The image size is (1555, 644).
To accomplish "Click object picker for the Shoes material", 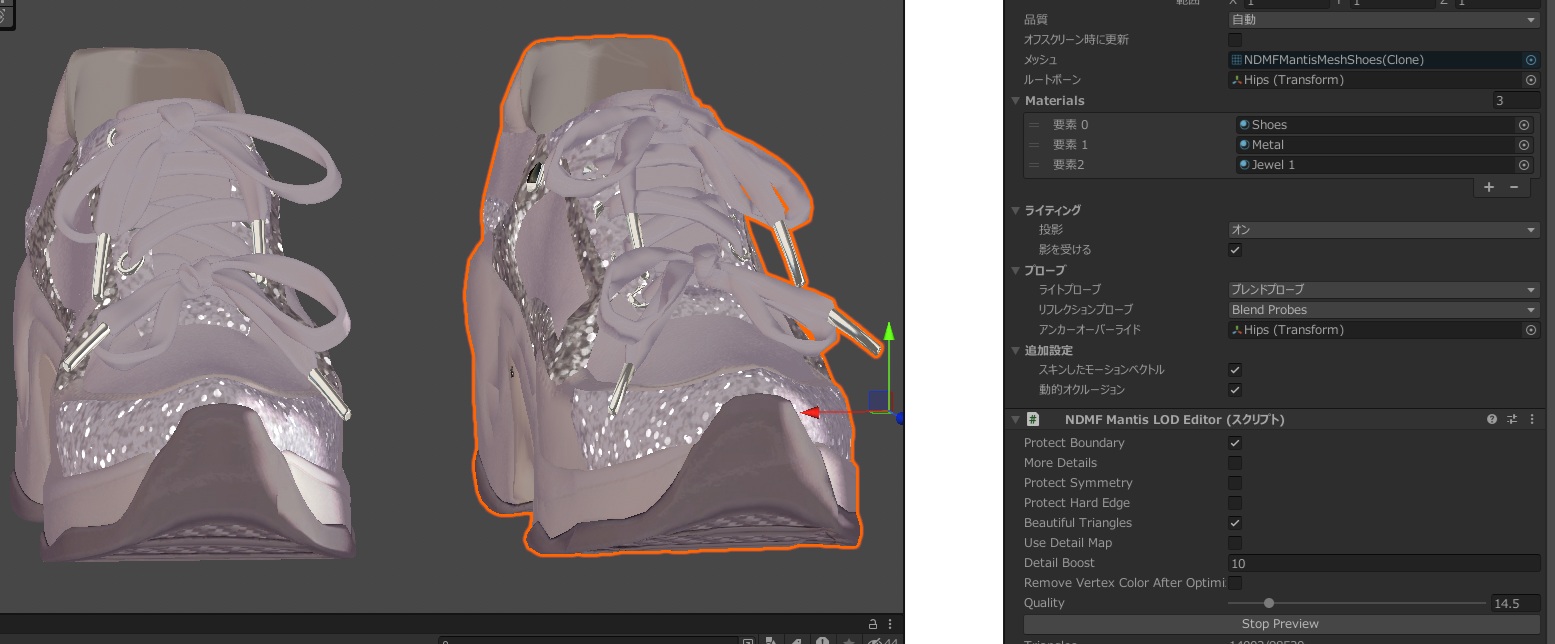I will pyautogui.click(x=1524, y=125).
